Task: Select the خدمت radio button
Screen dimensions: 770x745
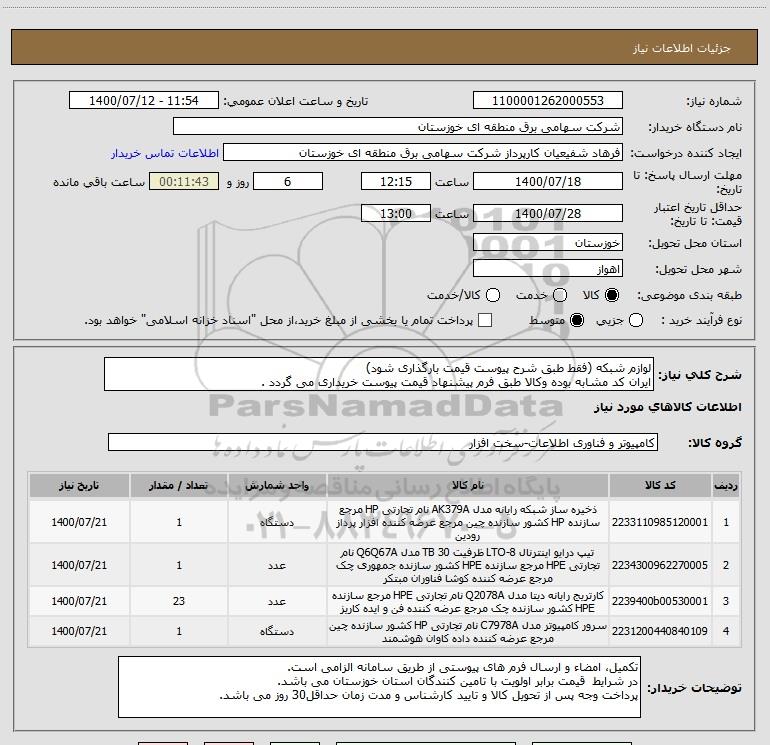Action: coord(560,295)
